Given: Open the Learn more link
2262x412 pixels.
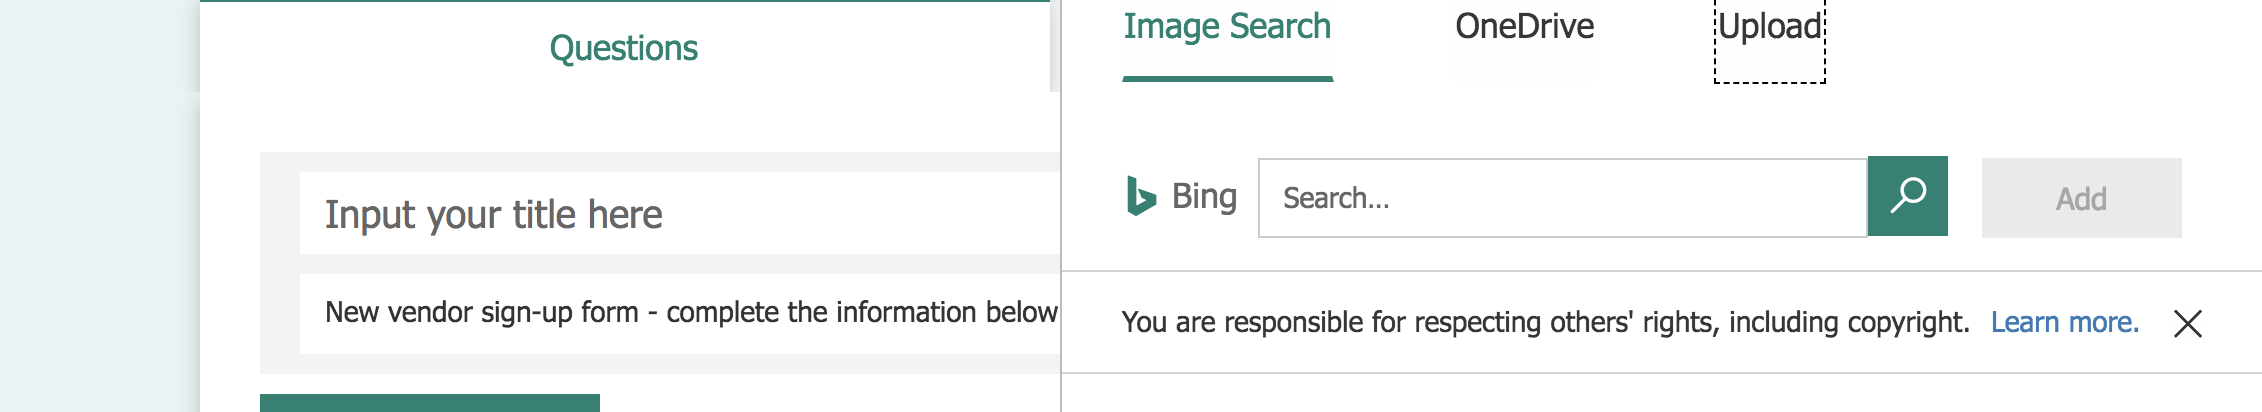Looking at the screenshot, I should (x=2064, y=322).
